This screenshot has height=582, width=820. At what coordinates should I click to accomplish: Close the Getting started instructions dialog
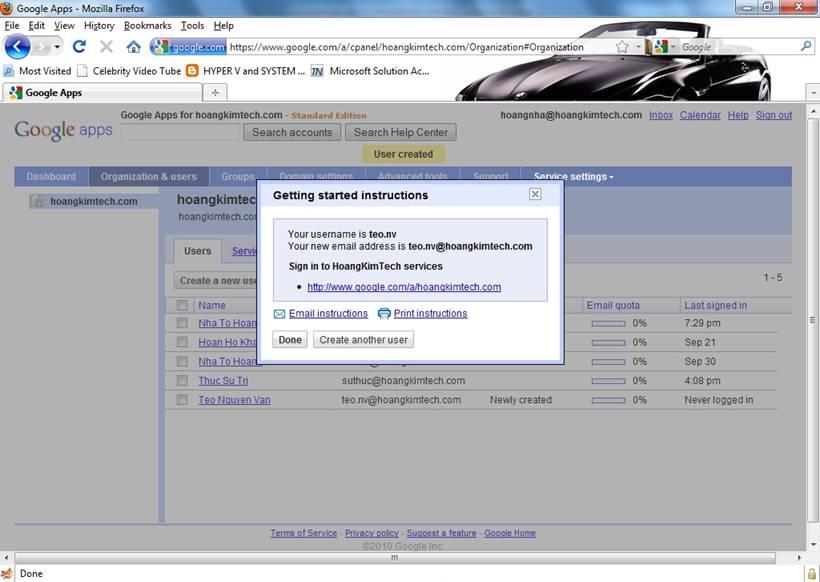(x=534, y=194)
